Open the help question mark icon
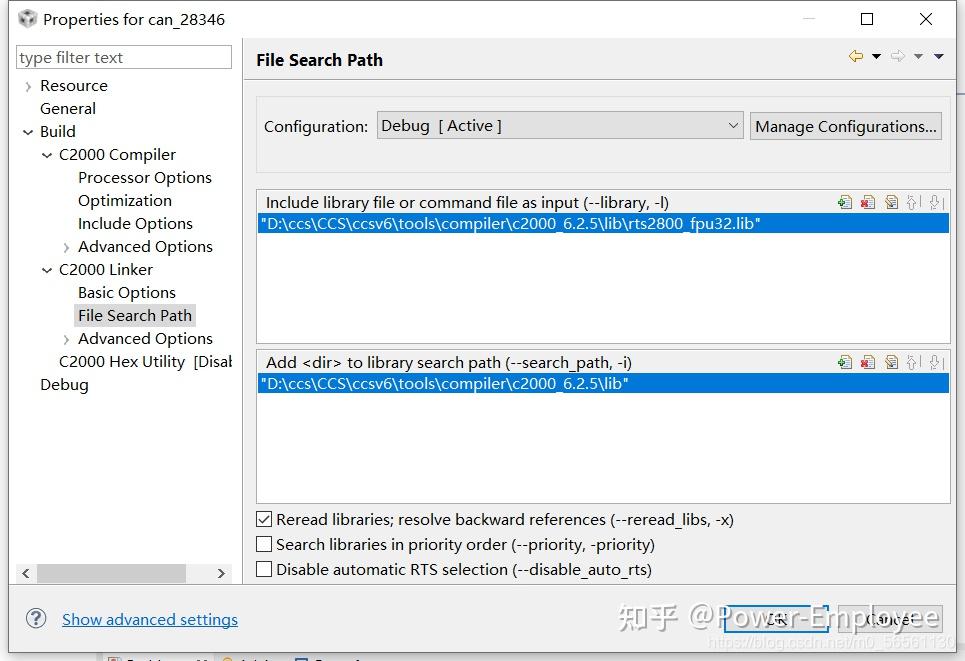Viewport: 965px width, 661px height. [36, 619]
